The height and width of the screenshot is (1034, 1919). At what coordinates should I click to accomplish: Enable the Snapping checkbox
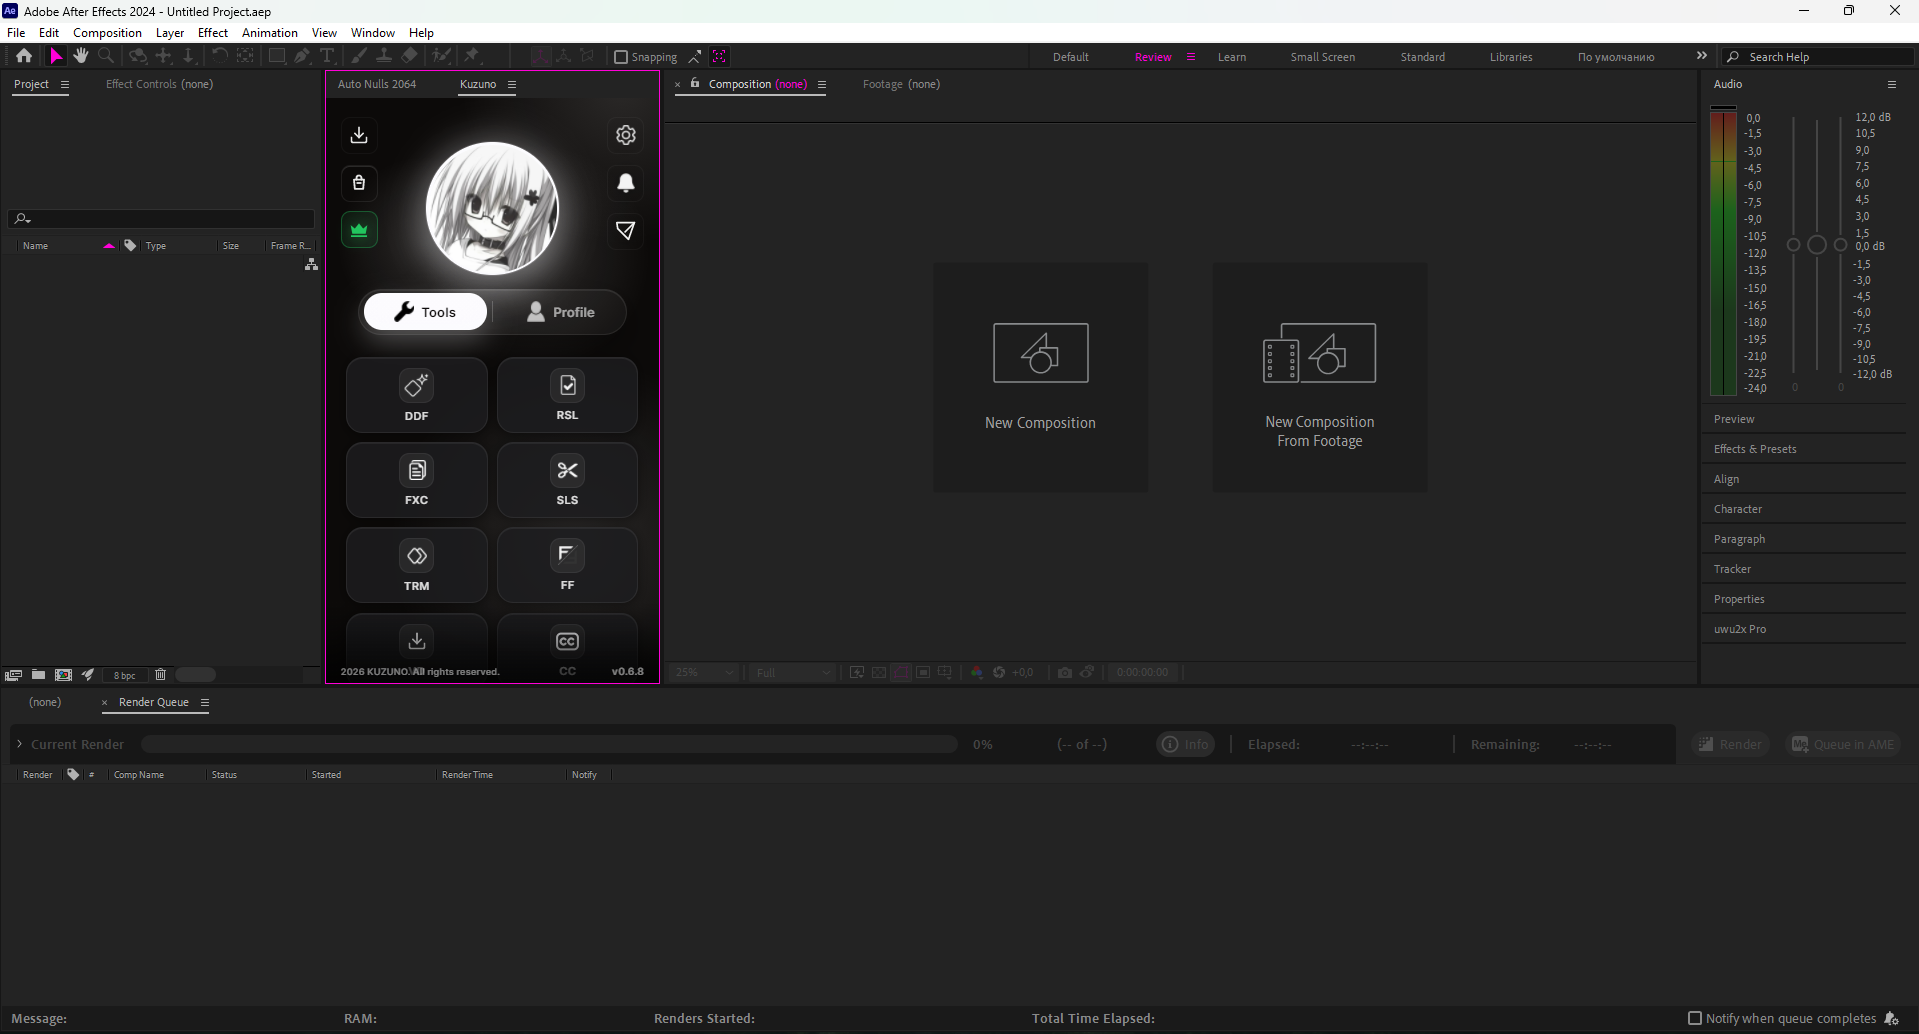621,57
